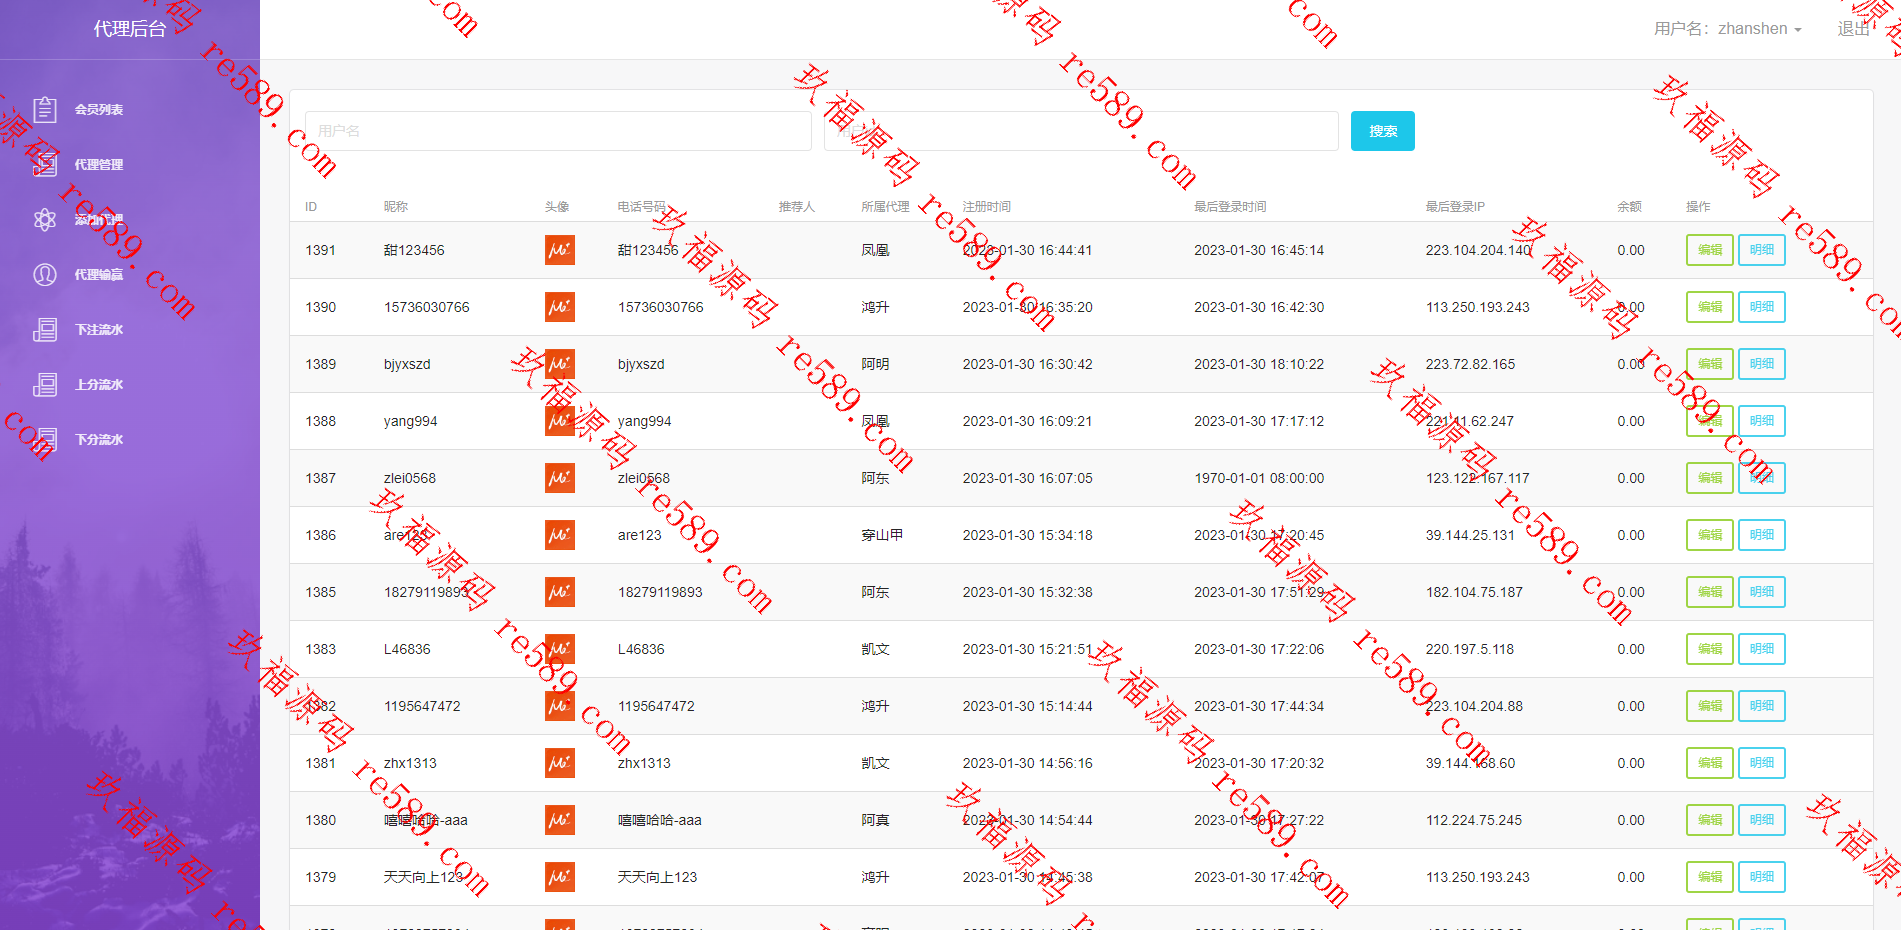
Task: Click the 所属代理 column header
Action: pos(886,207)
